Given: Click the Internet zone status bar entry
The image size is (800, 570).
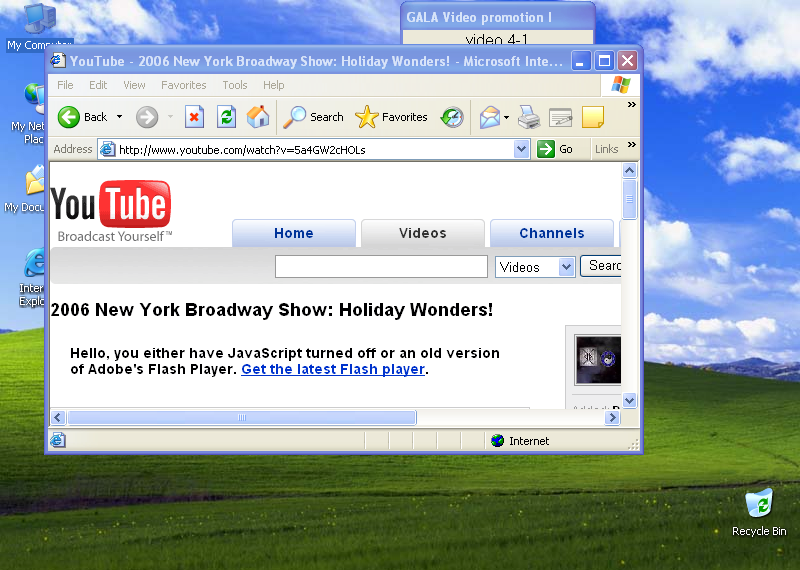Looking at the screenshot, I should (520, 441).
